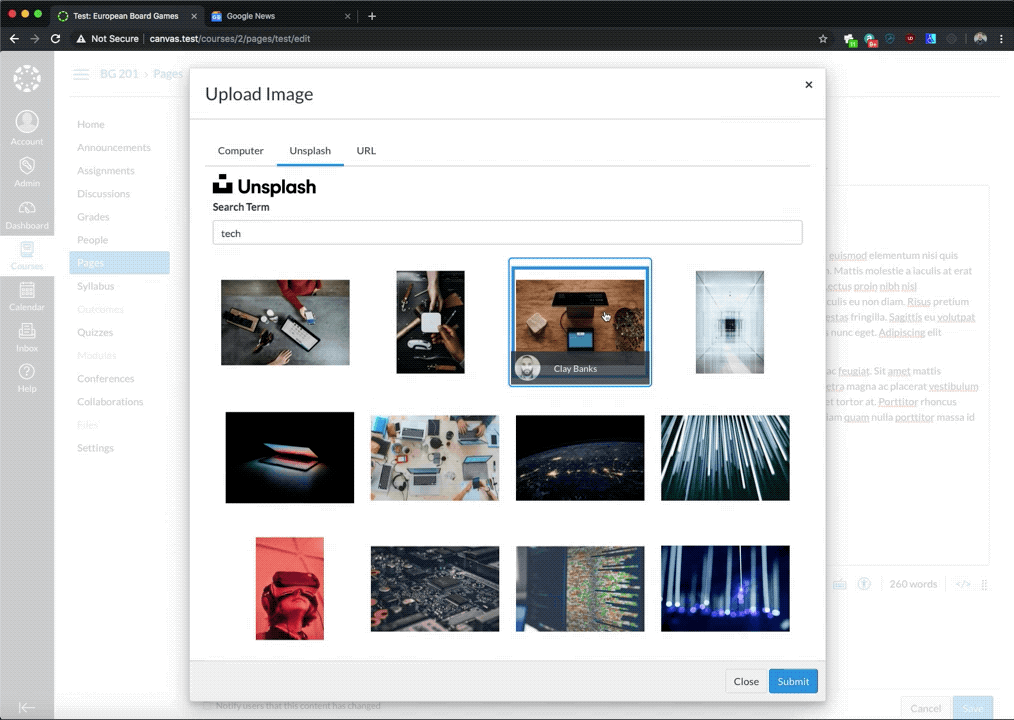
Task: Open the Account icon in Canvas sidebar
Action: 27,122
